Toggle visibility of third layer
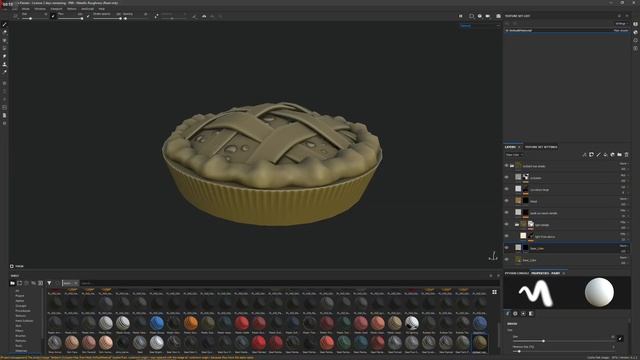 click(507, 189)
